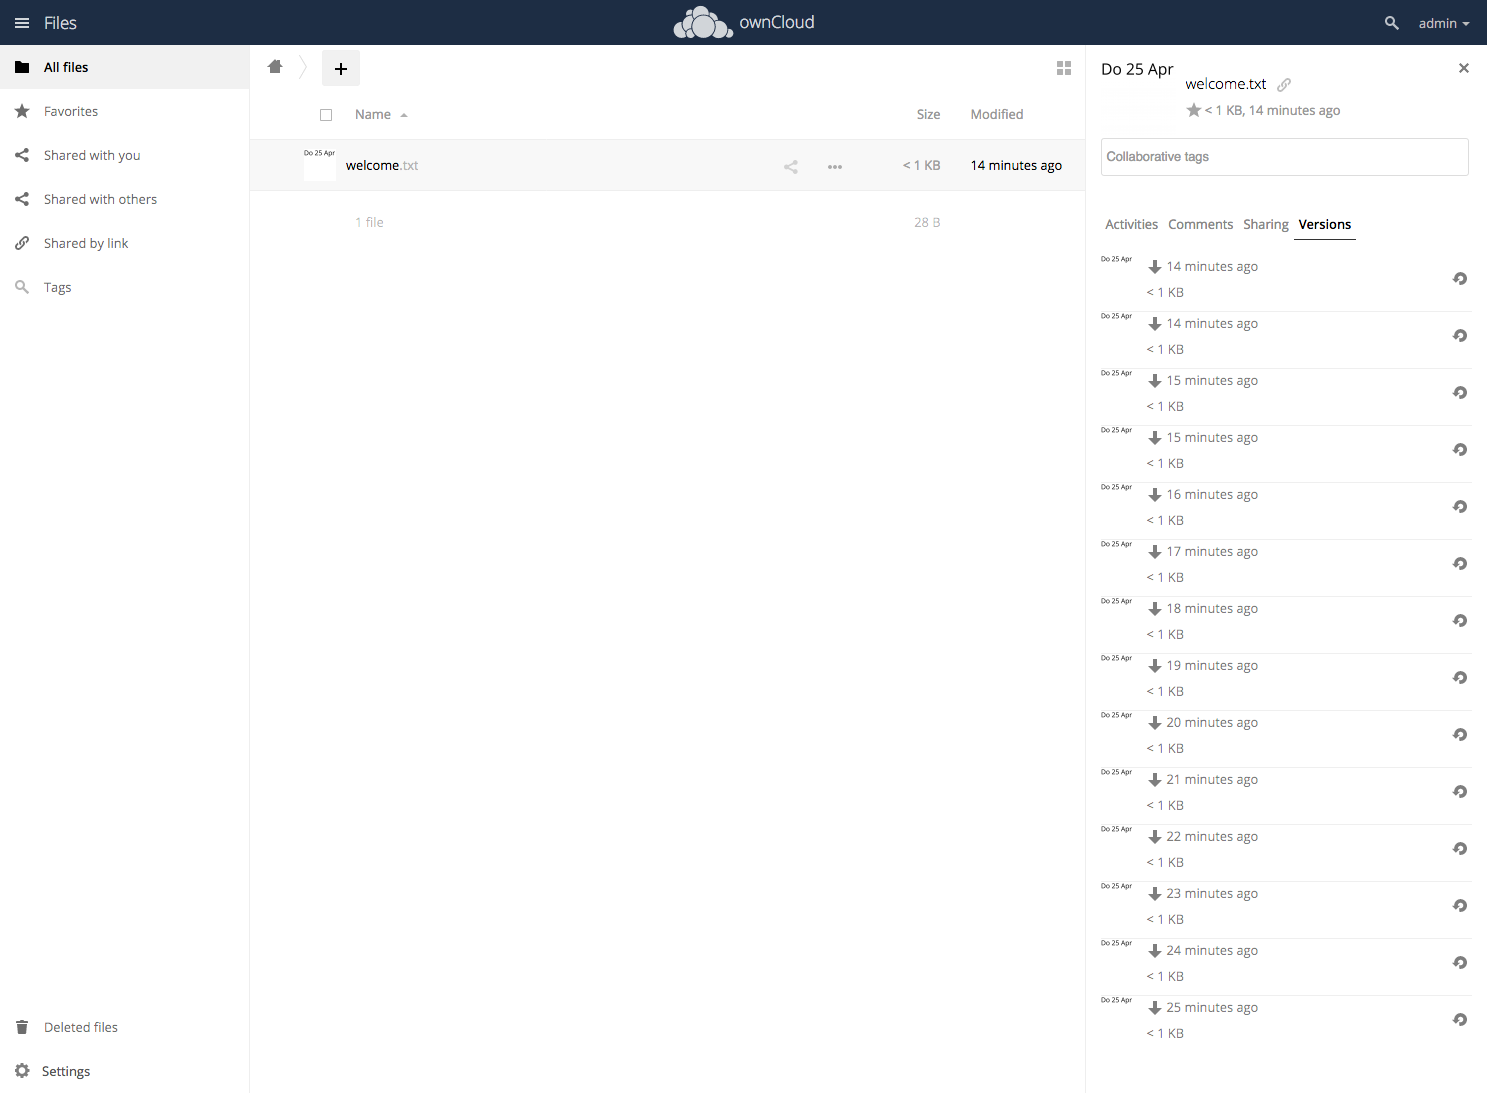Click the Collaborative tags input field

point(1284,157)
